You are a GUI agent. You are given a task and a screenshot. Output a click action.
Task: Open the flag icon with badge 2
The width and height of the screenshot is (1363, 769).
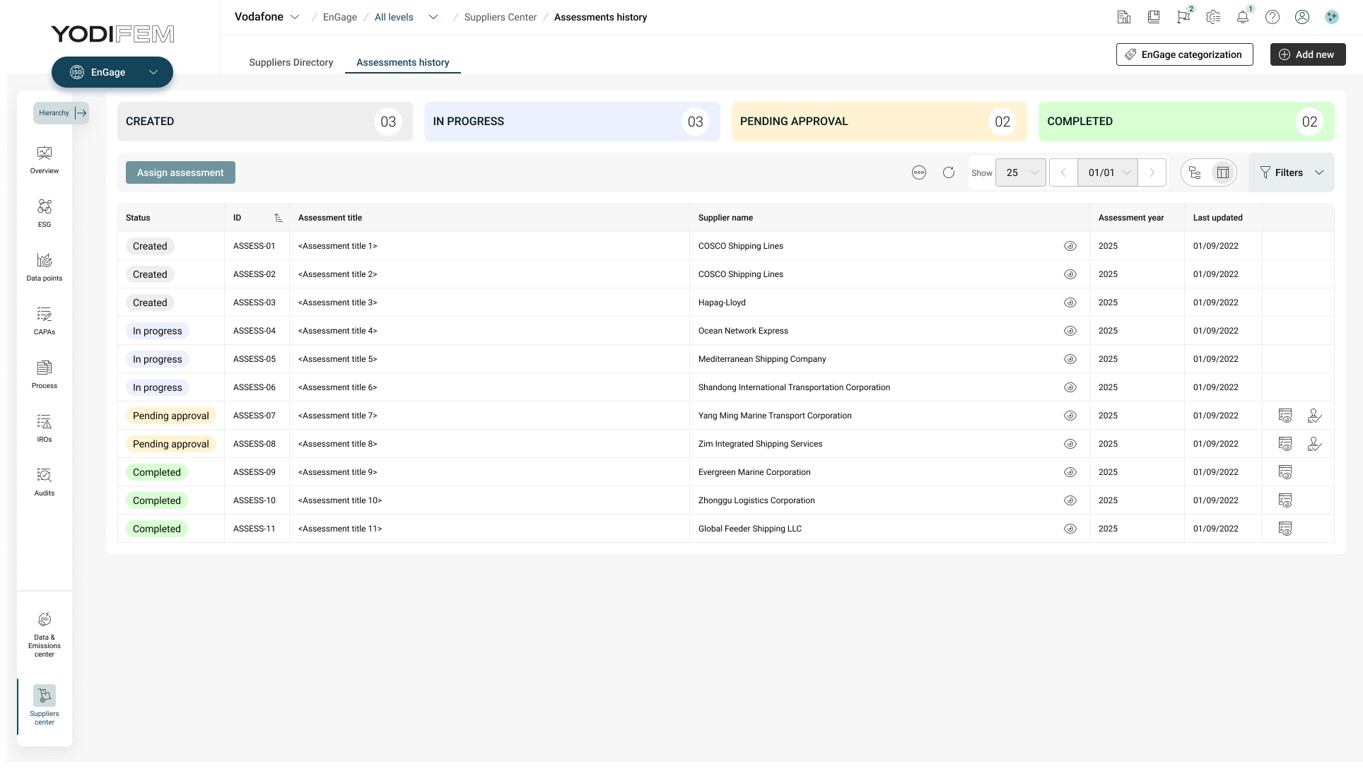pos(1184,16)
